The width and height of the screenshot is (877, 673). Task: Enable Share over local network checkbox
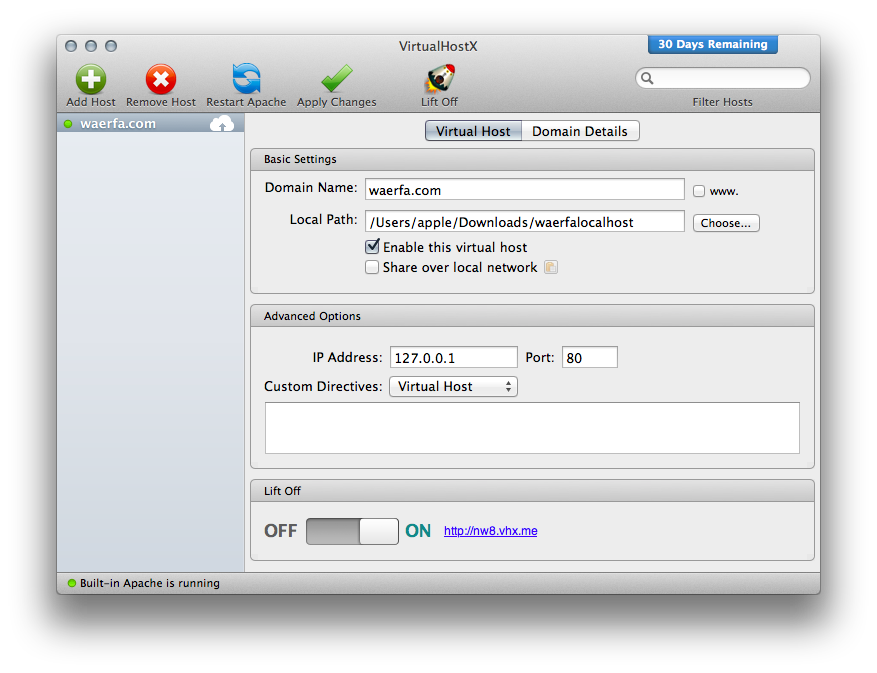click(372, 267)
